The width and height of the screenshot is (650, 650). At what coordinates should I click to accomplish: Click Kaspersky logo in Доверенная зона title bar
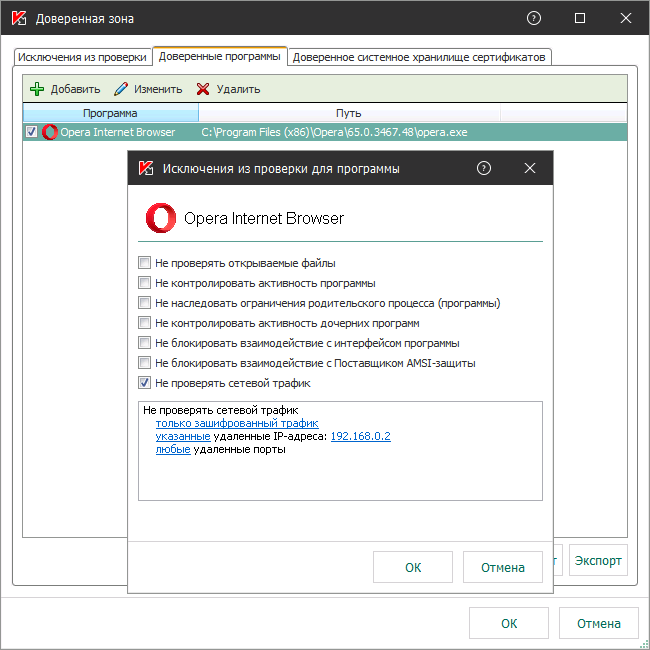click(19, 18)
